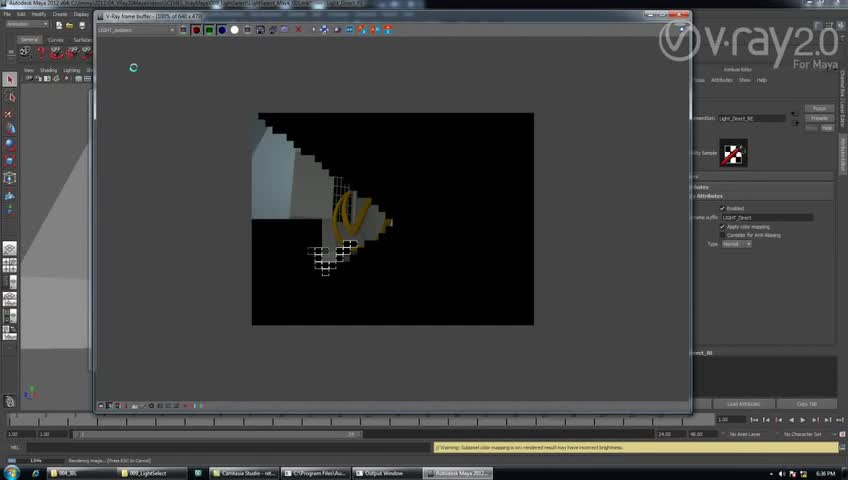
Task: Edit the Light_Direct_RE name field
Action: coord(752,118)
